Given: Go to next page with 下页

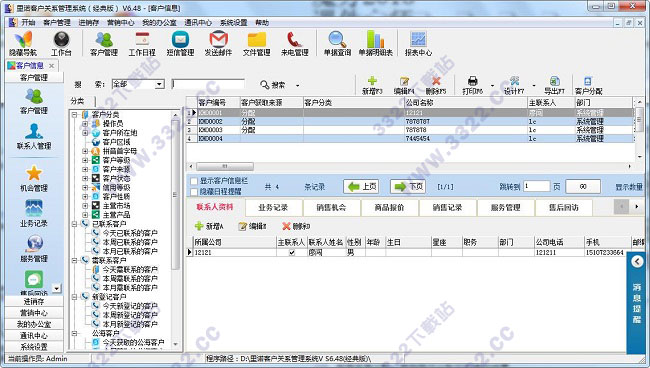Looking at the screenshot, I should 408,186.
